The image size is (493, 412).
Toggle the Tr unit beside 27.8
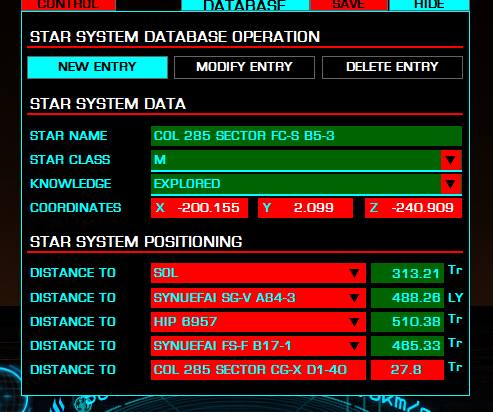pyautogui.click(x=455, y=367)
